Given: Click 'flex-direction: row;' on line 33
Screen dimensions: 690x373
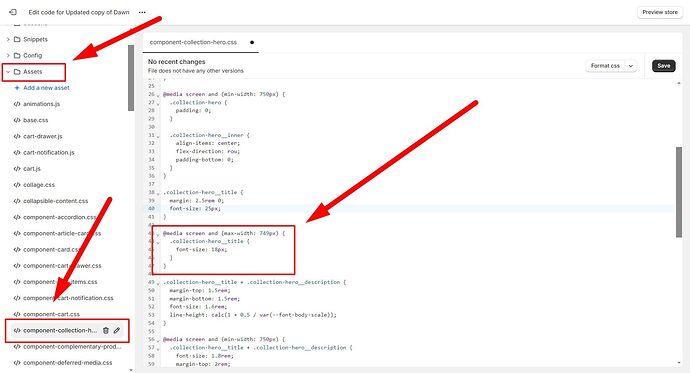Looking at the screenshot, I should click(208, 151).
